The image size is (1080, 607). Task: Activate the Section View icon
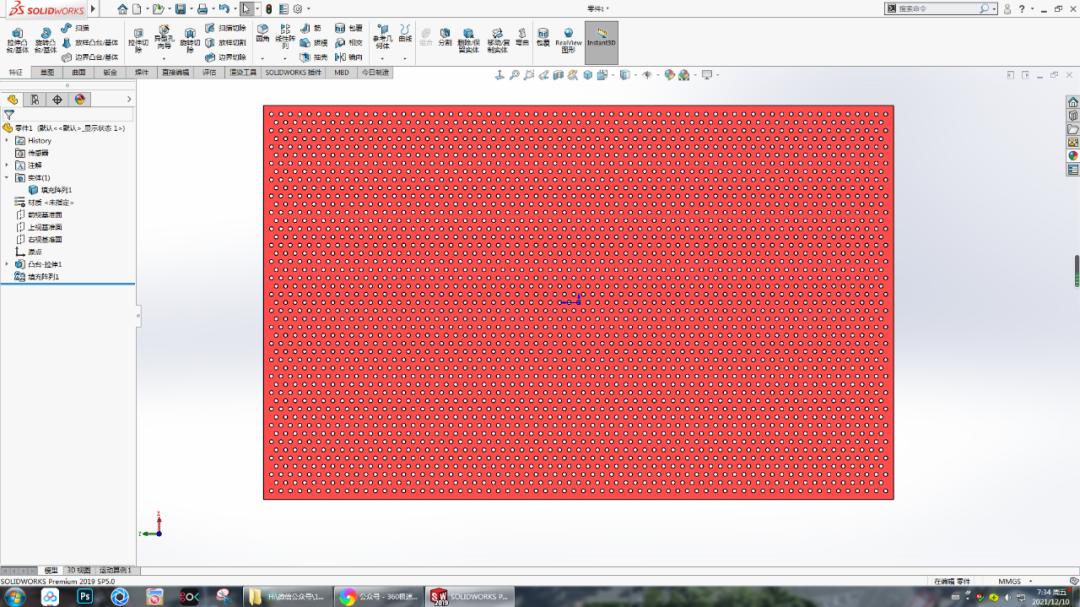point(557,74)
